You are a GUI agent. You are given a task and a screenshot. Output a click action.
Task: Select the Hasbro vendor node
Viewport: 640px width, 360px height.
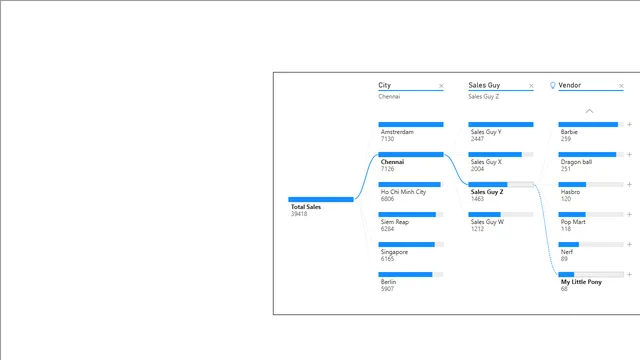click(x=591, y=184)
